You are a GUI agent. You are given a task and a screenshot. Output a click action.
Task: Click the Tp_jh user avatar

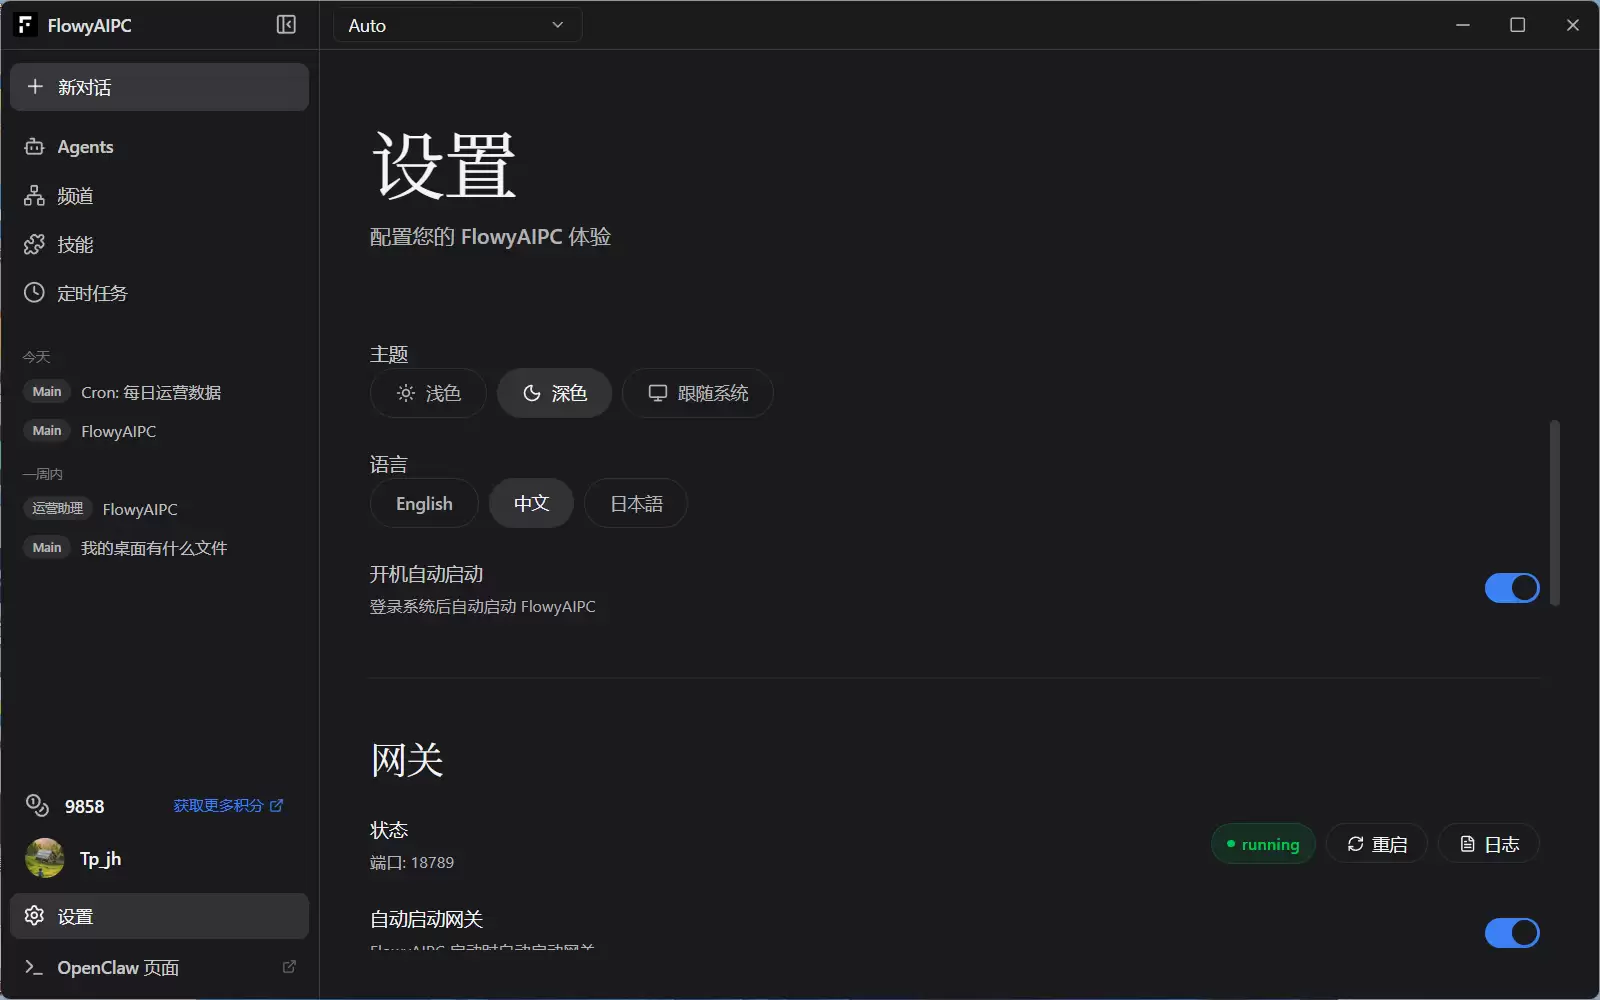(44, 858)
